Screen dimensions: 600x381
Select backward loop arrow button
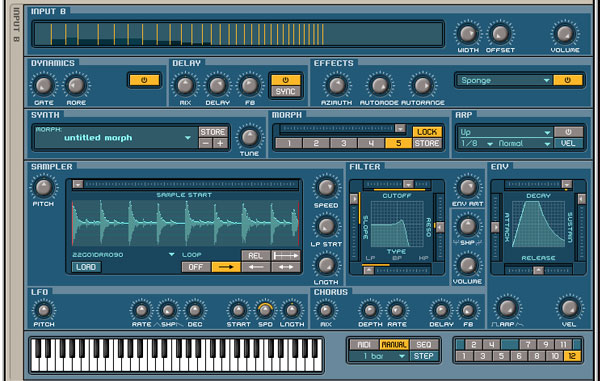pos(256,267)
